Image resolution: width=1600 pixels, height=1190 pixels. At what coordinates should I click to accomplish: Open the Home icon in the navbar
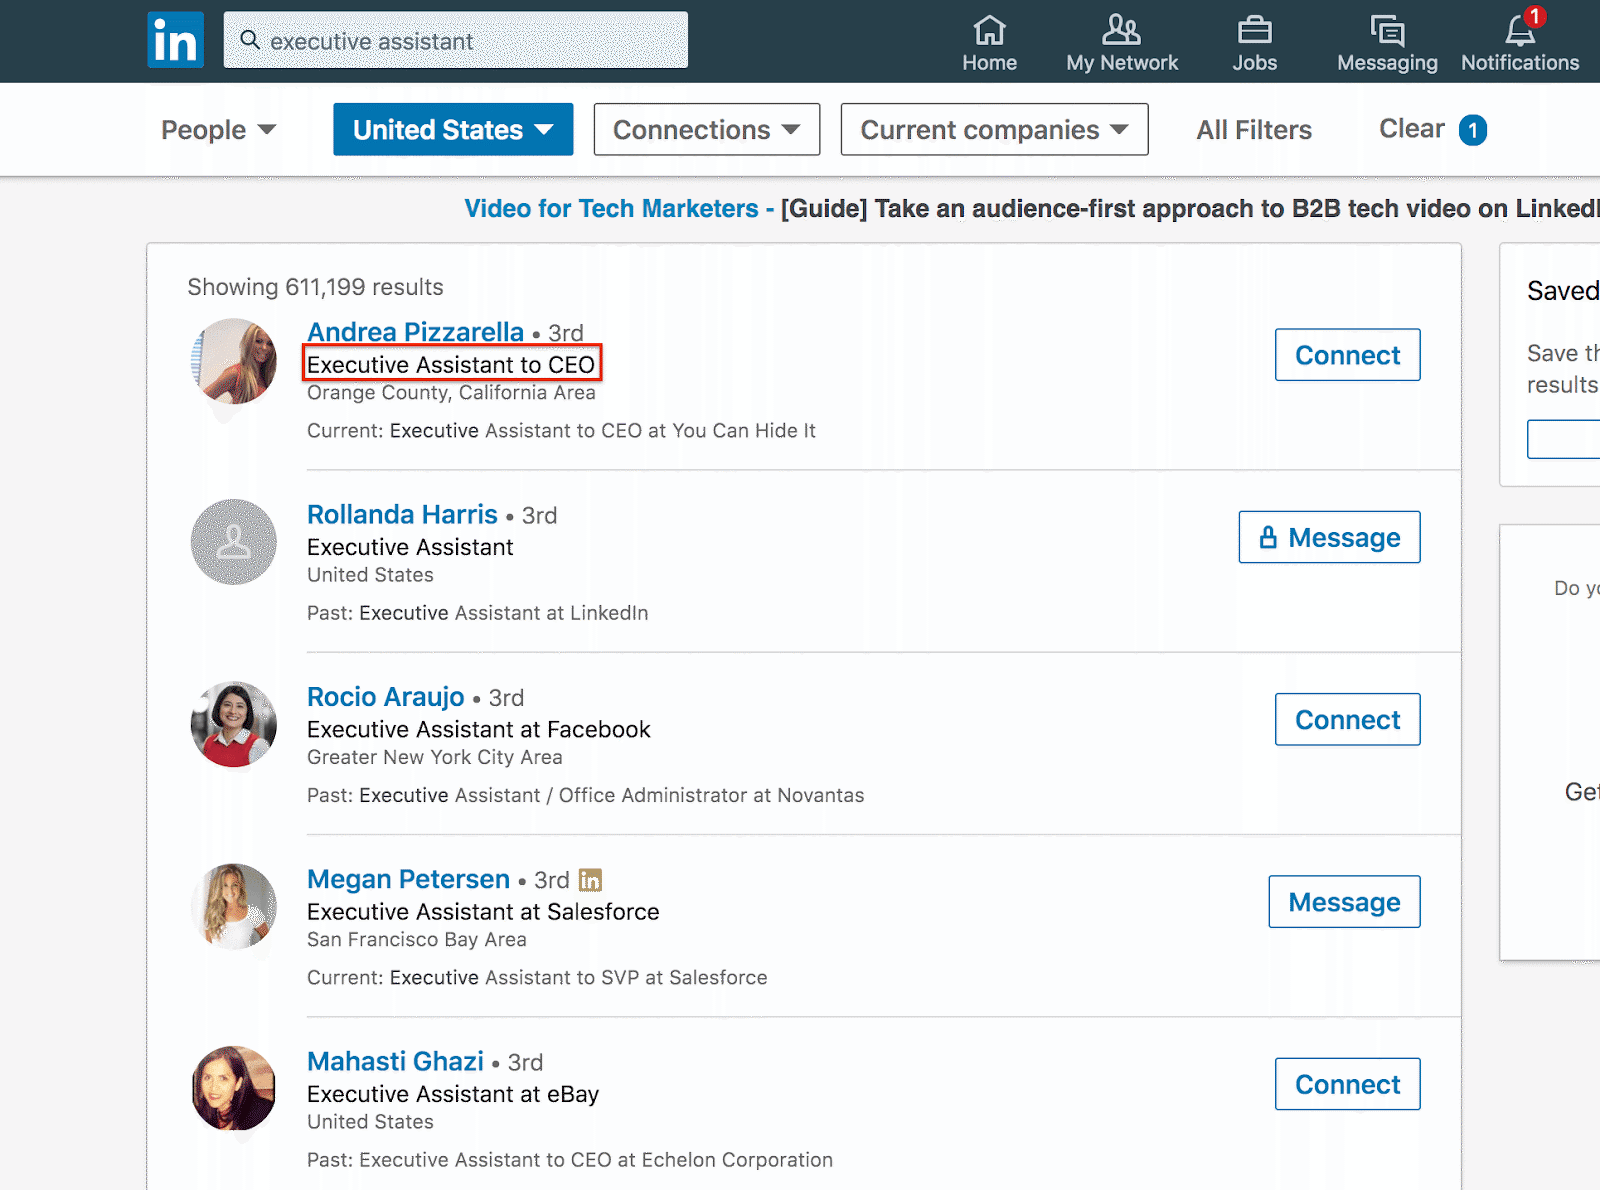[989, 30]
